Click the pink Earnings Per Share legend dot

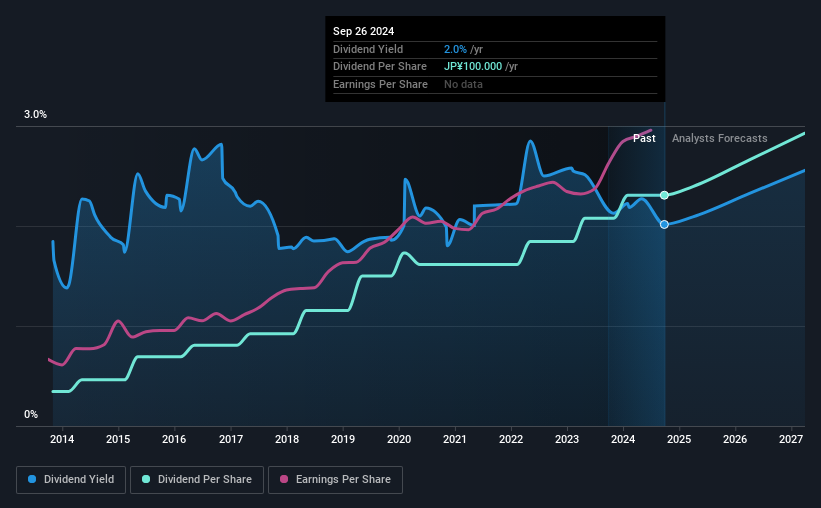[x=284, y=479]
